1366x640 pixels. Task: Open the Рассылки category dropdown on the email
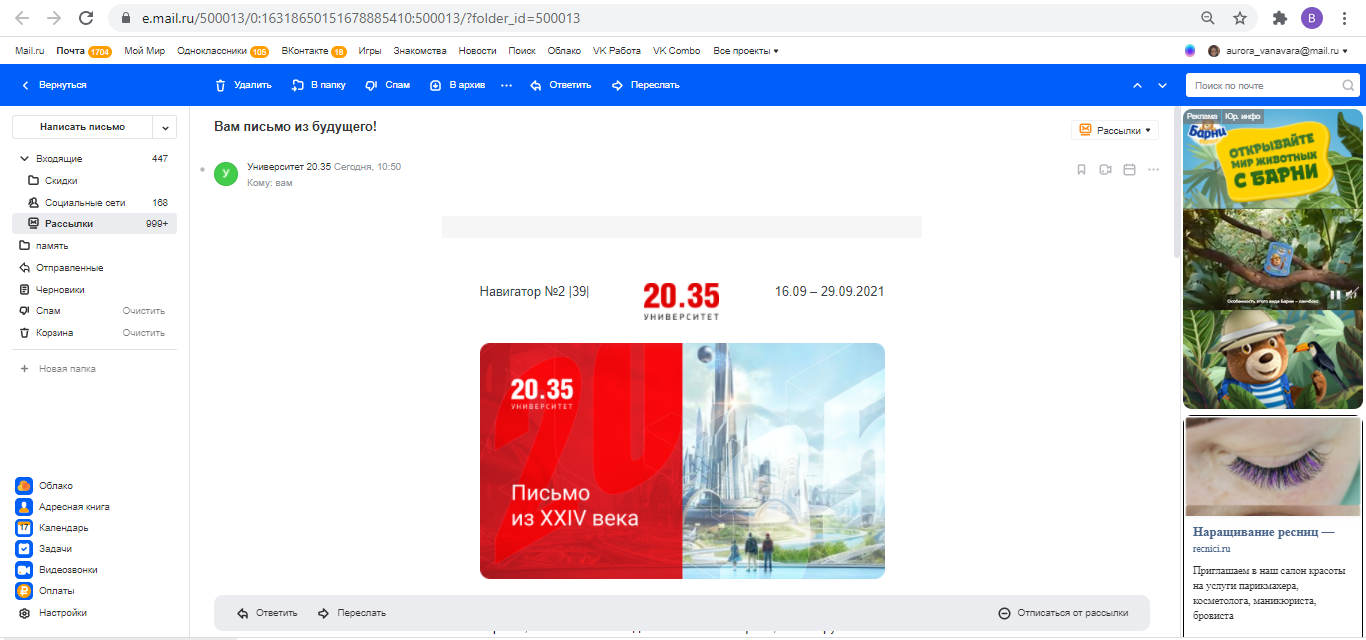[x=1115, y=130]
